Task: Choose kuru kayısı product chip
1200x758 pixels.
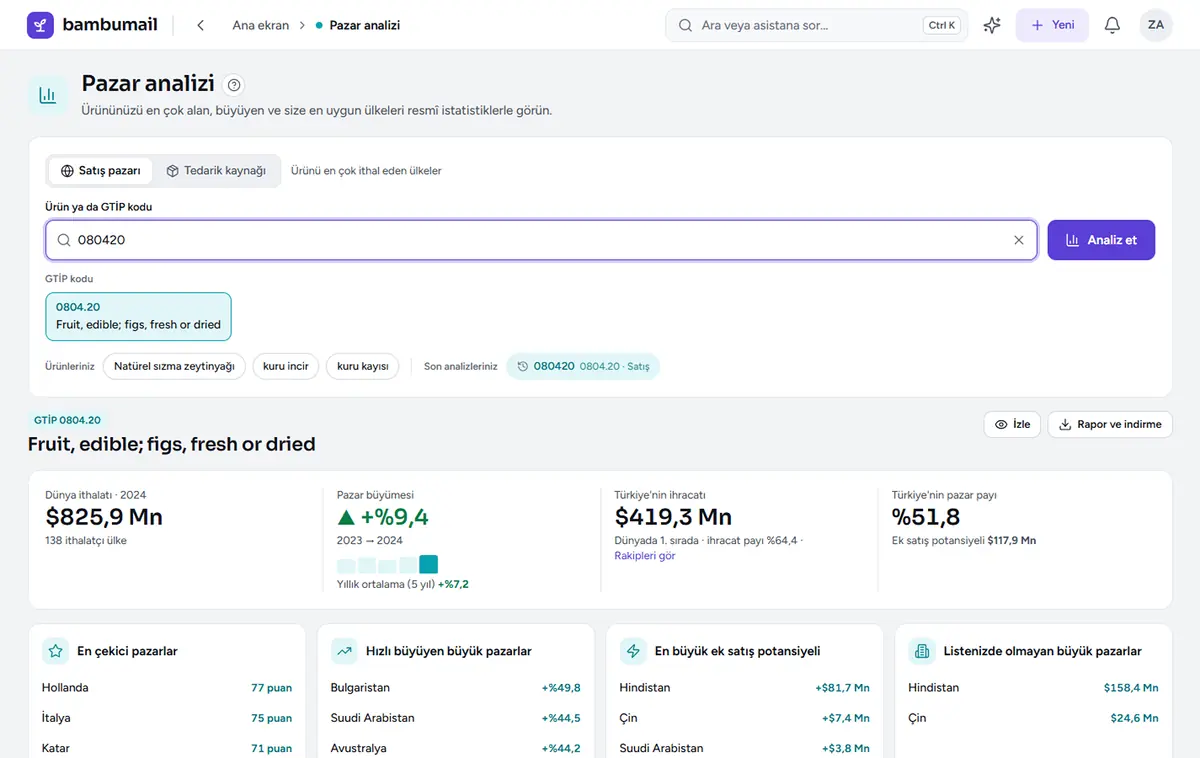Action: [x=363, y=367]
